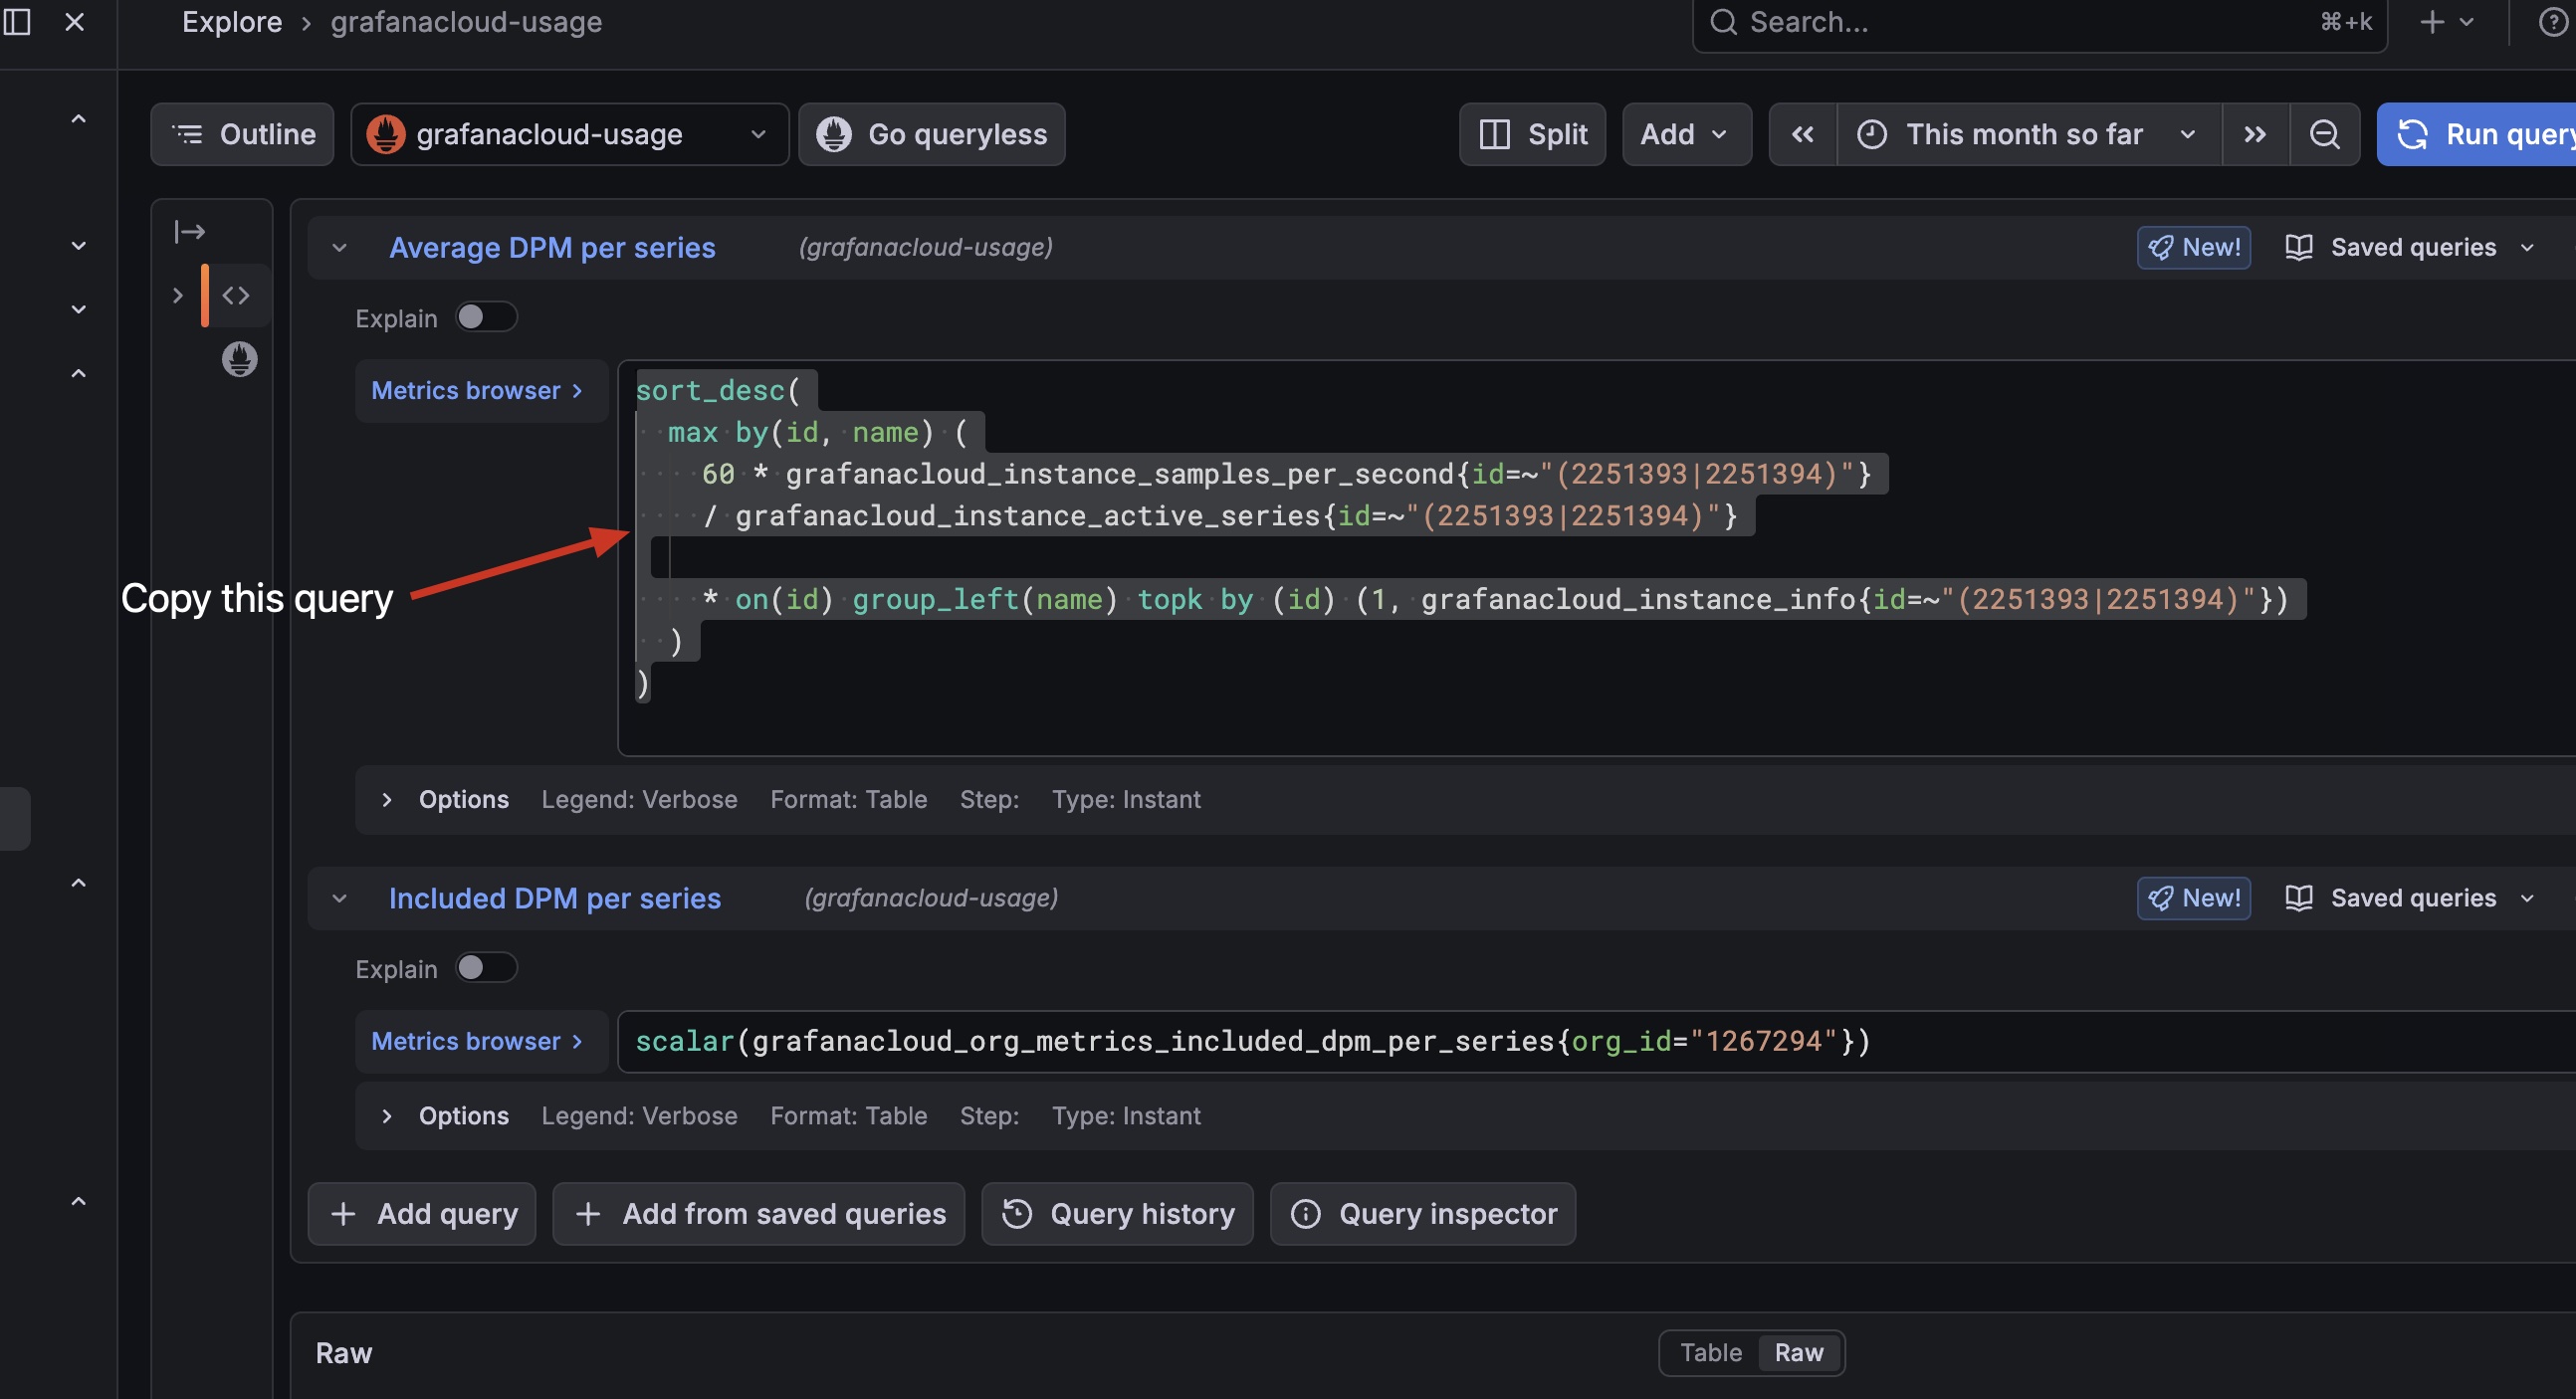The height and width of the screenshot is (1399, 2576).
Task: Select the code brackets query icon
Action: (236, 295)
